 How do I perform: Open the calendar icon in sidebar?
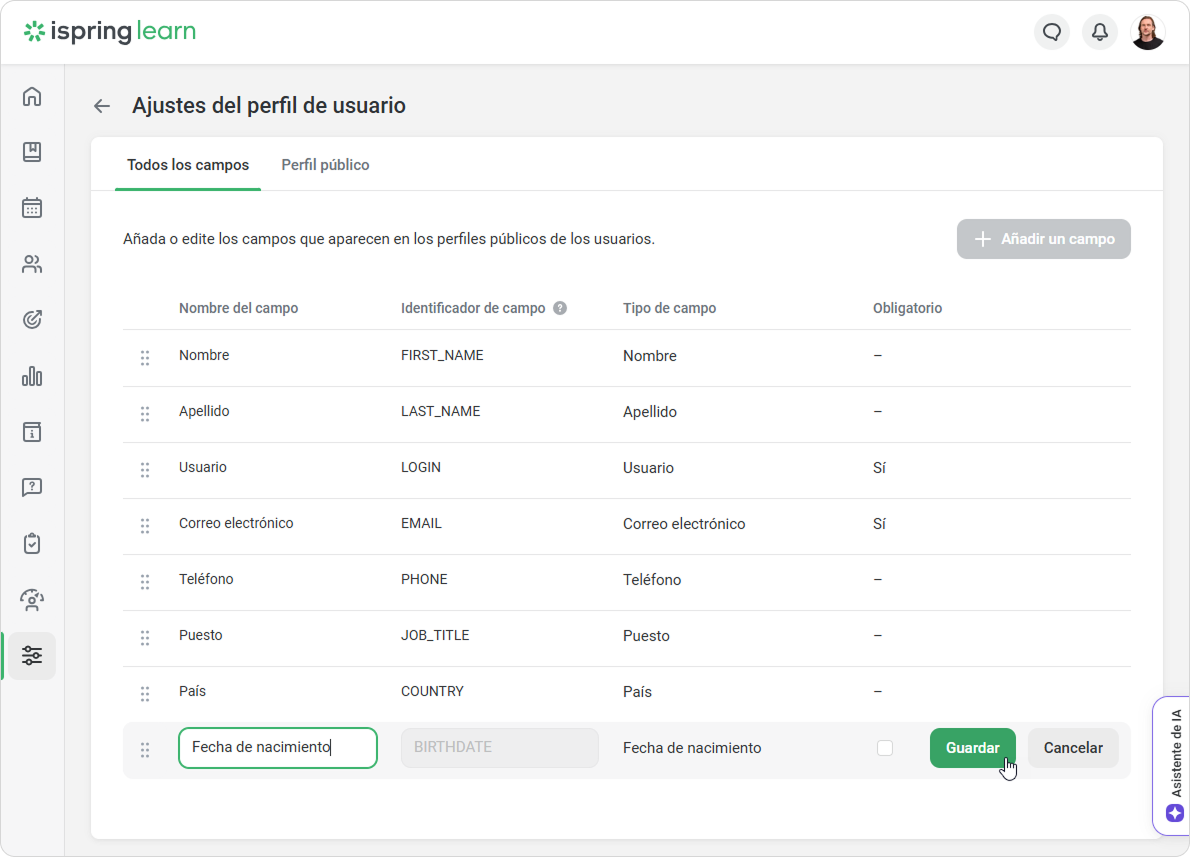32,208
